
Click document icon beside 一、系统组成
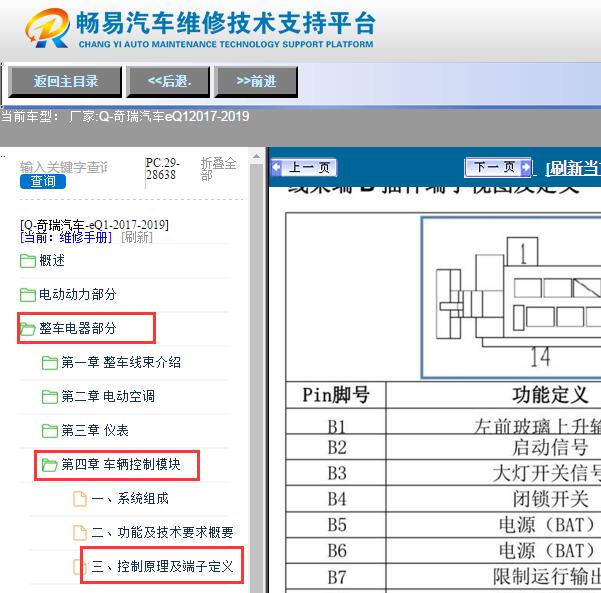coord(80,499)
